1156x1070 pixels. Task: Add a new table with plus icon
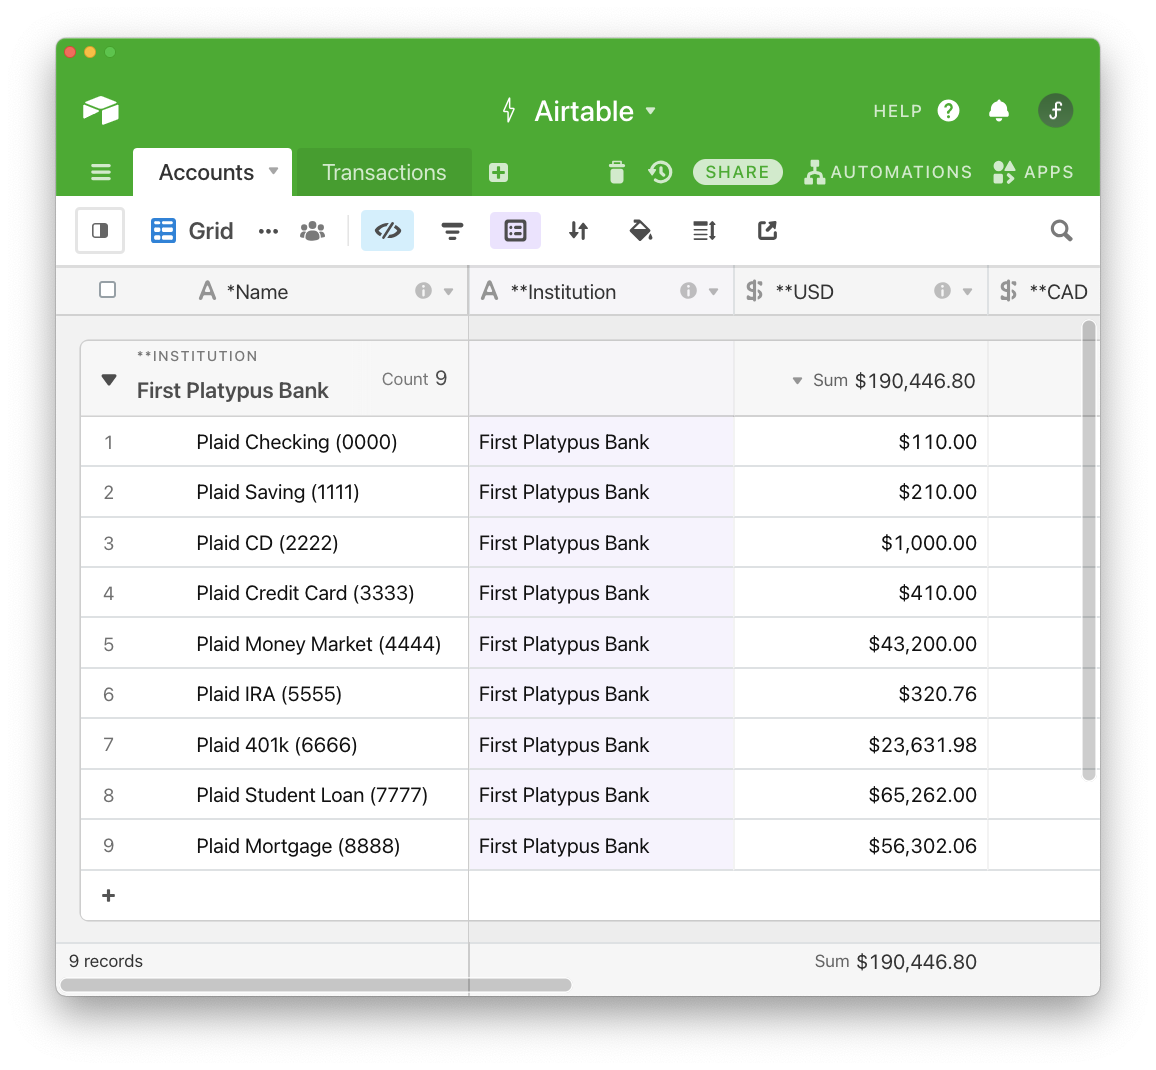tap(498, 173)
